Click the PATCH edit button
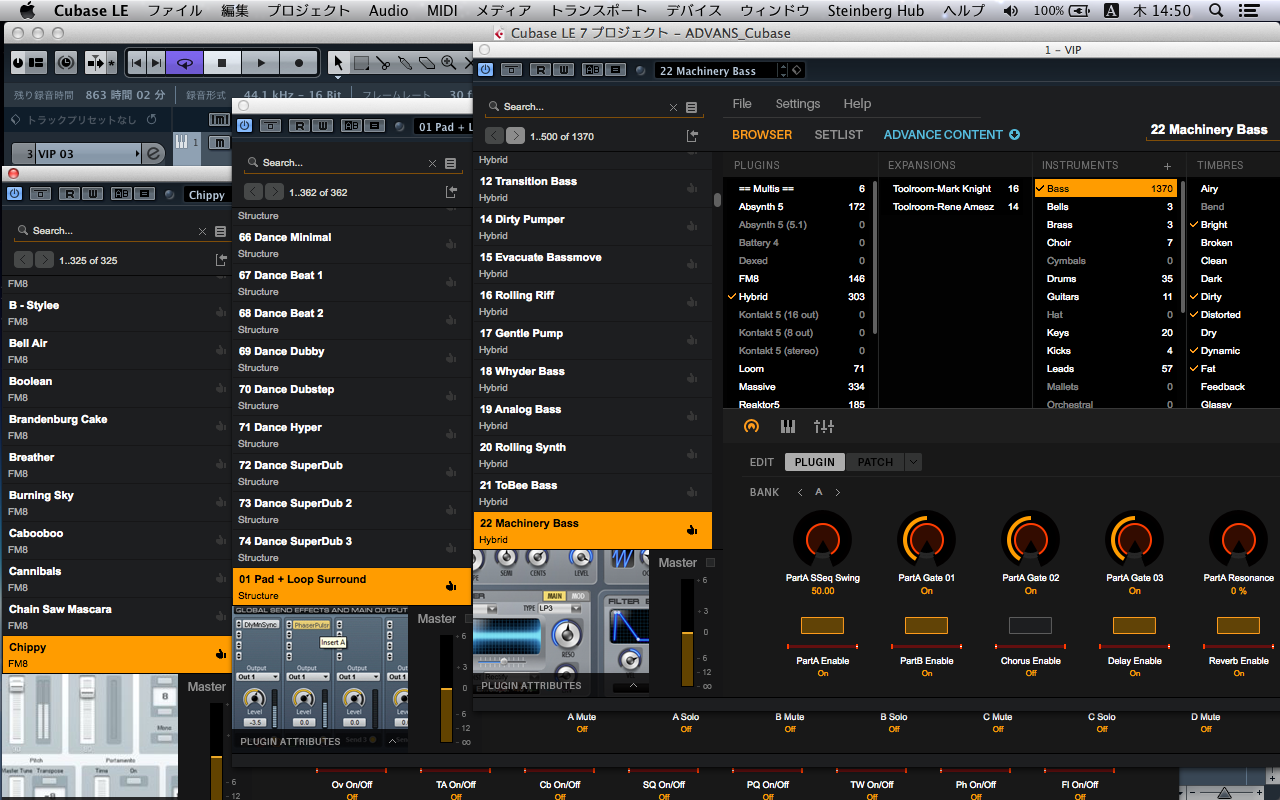Image resolution: width=1280 pixels, height=800 pixels. [875, 462]
